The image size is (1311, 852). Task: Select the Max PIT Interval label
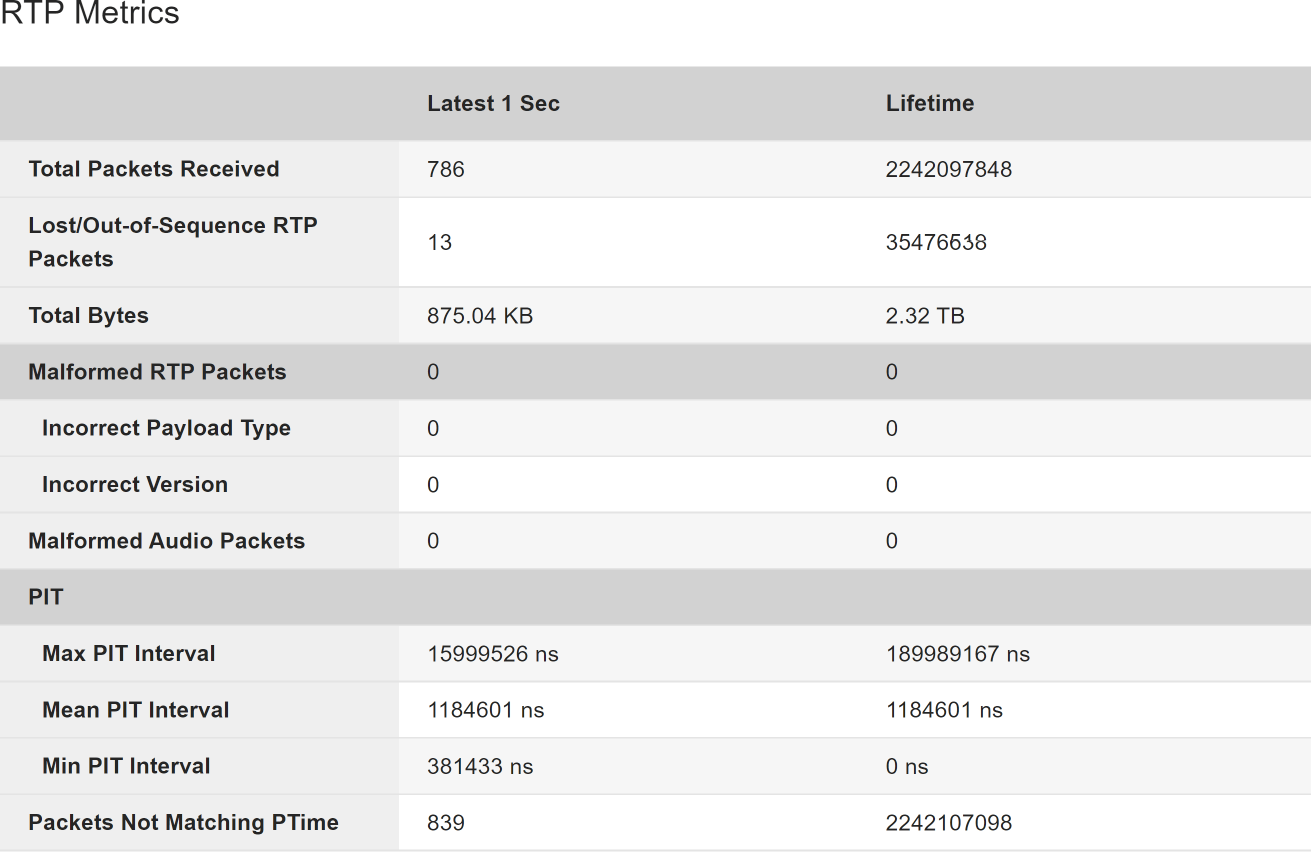coord(129,653)
